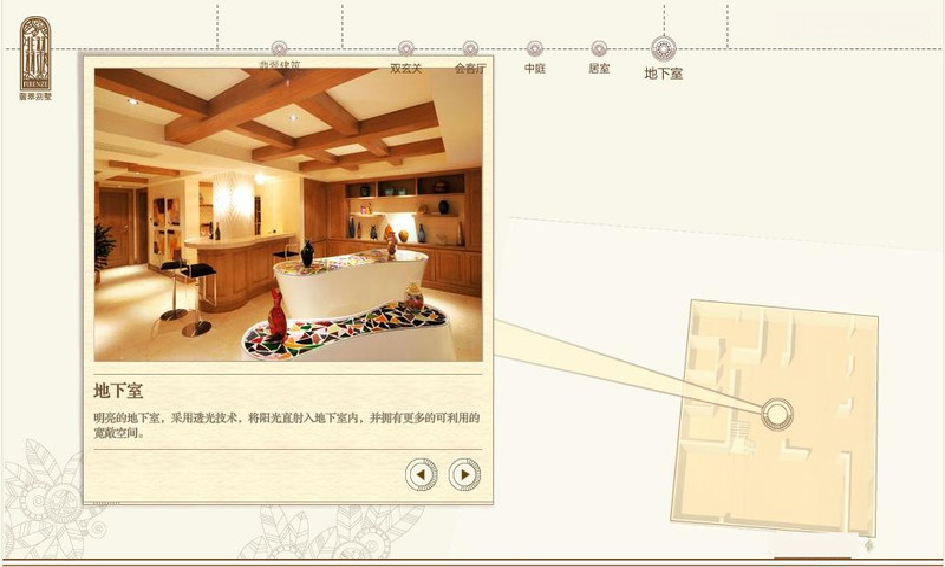Click the basement interior photo
The image size is (945, 567).
288,215
